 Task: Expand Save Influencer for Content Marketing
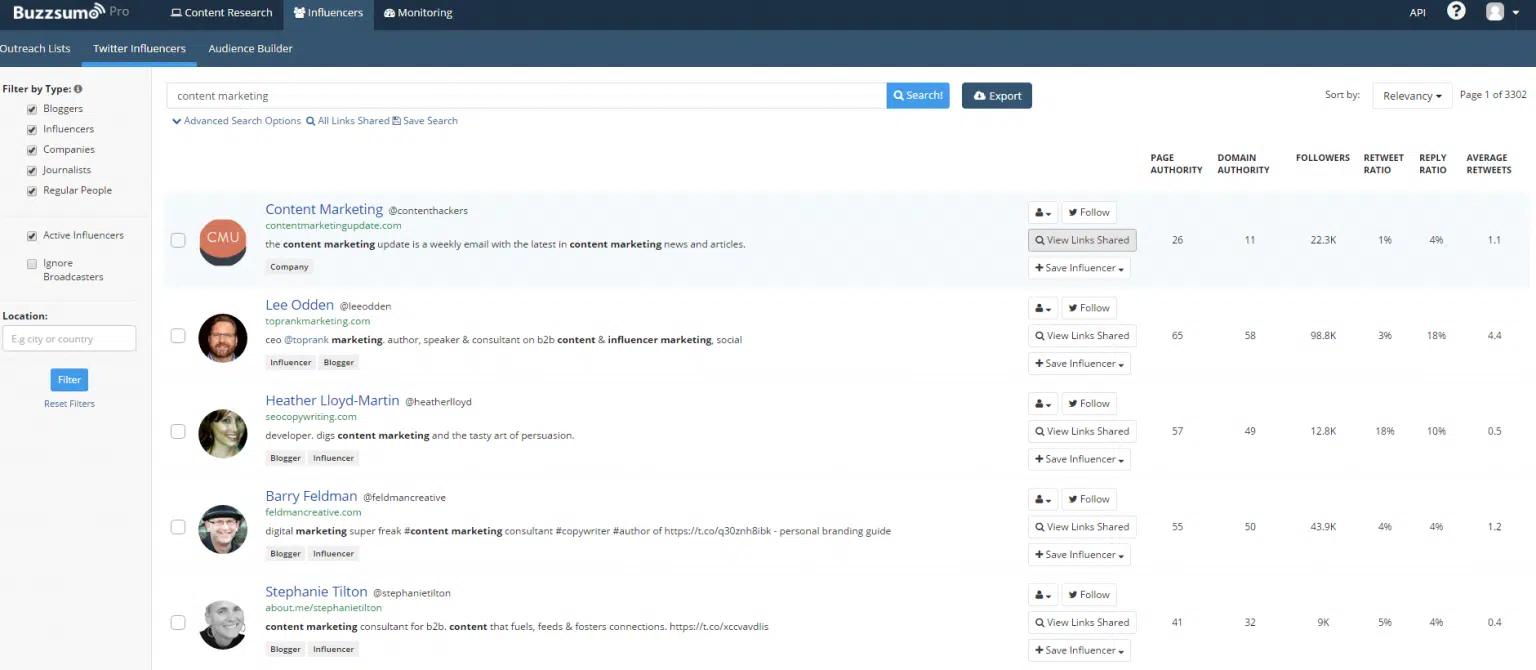click(1079, 268)
